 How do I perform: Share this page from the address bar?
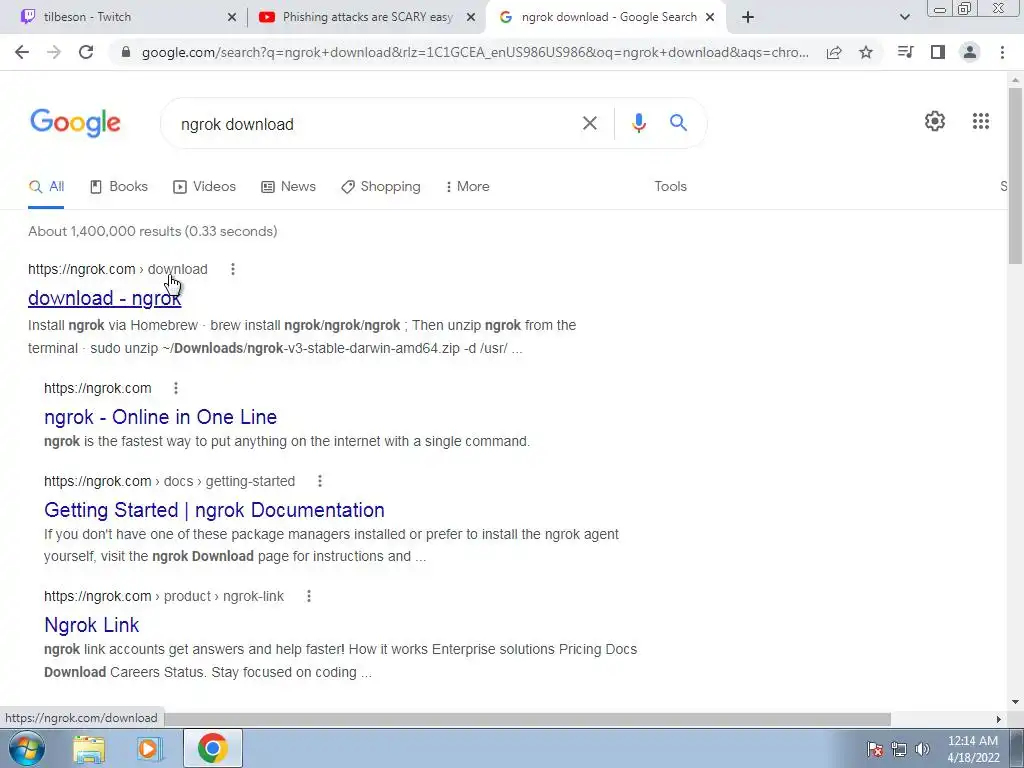pyautogui.click(x=834, y=52)
